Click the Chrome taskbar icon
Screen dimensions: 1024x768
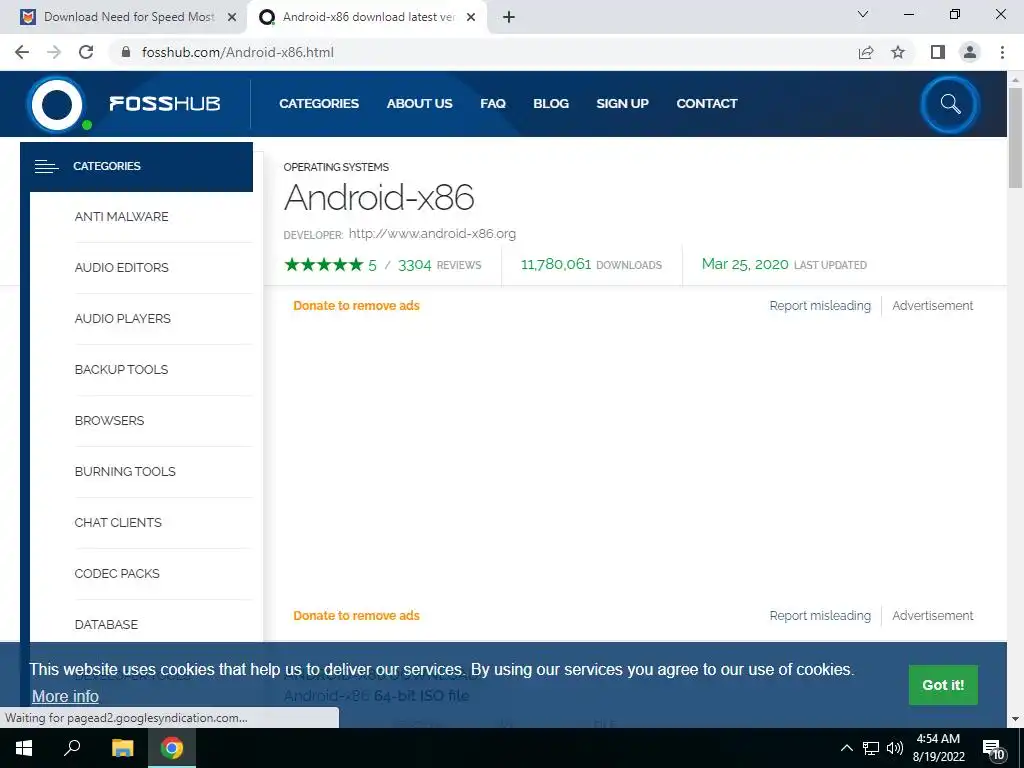tap(172, 748)
